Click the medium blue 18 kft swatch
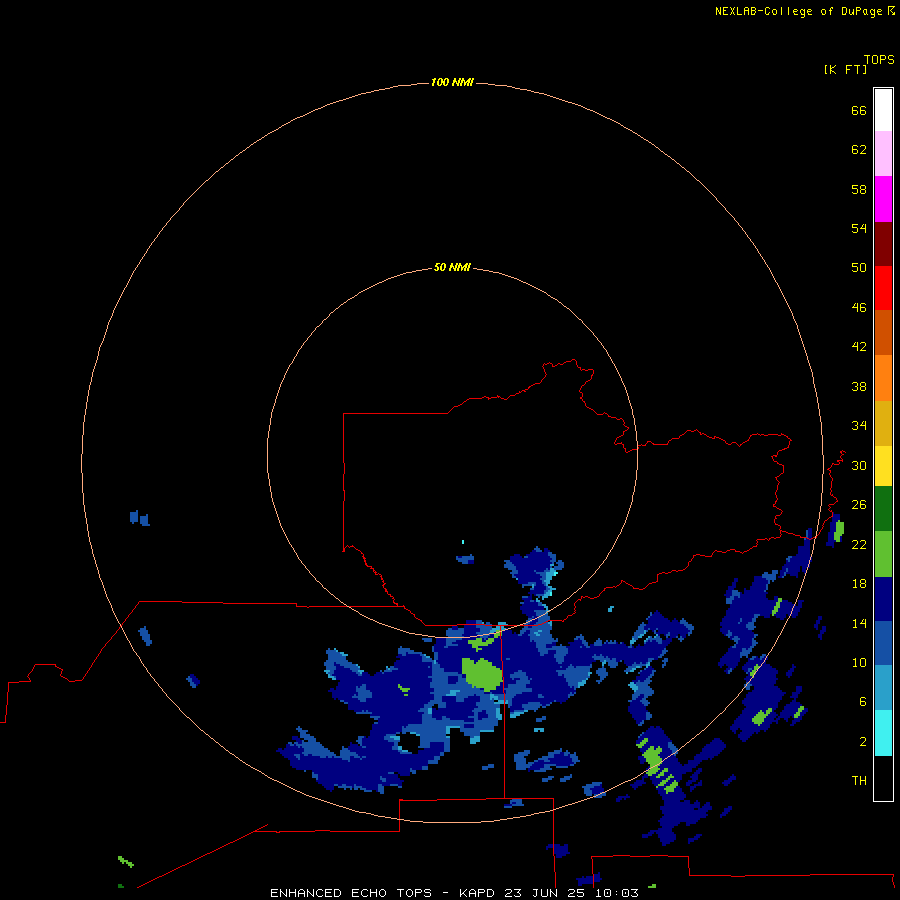 (883, 643)
